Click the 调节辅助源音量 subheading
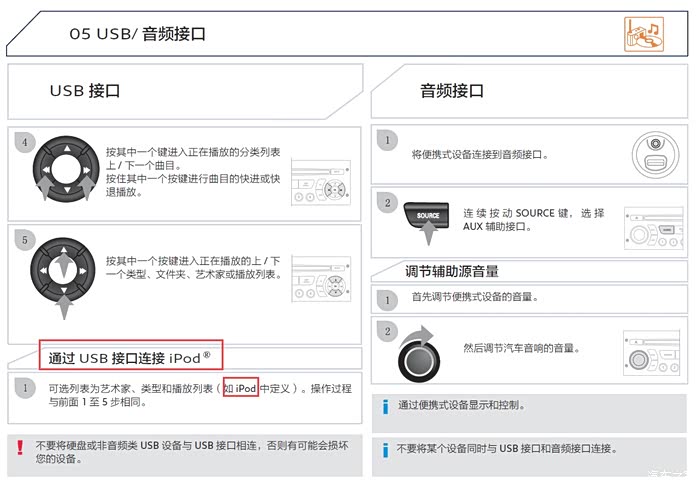 pos(452,271)
